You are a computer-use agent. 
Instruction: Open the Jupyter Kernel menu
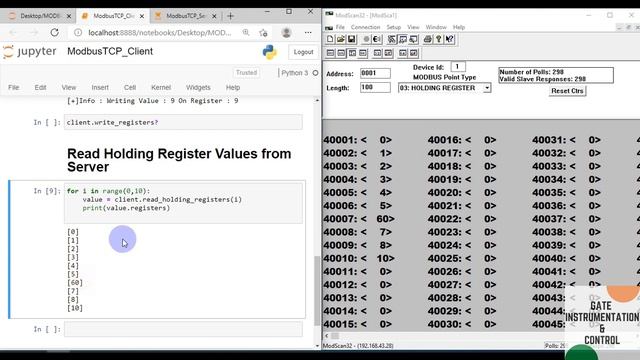161,87
